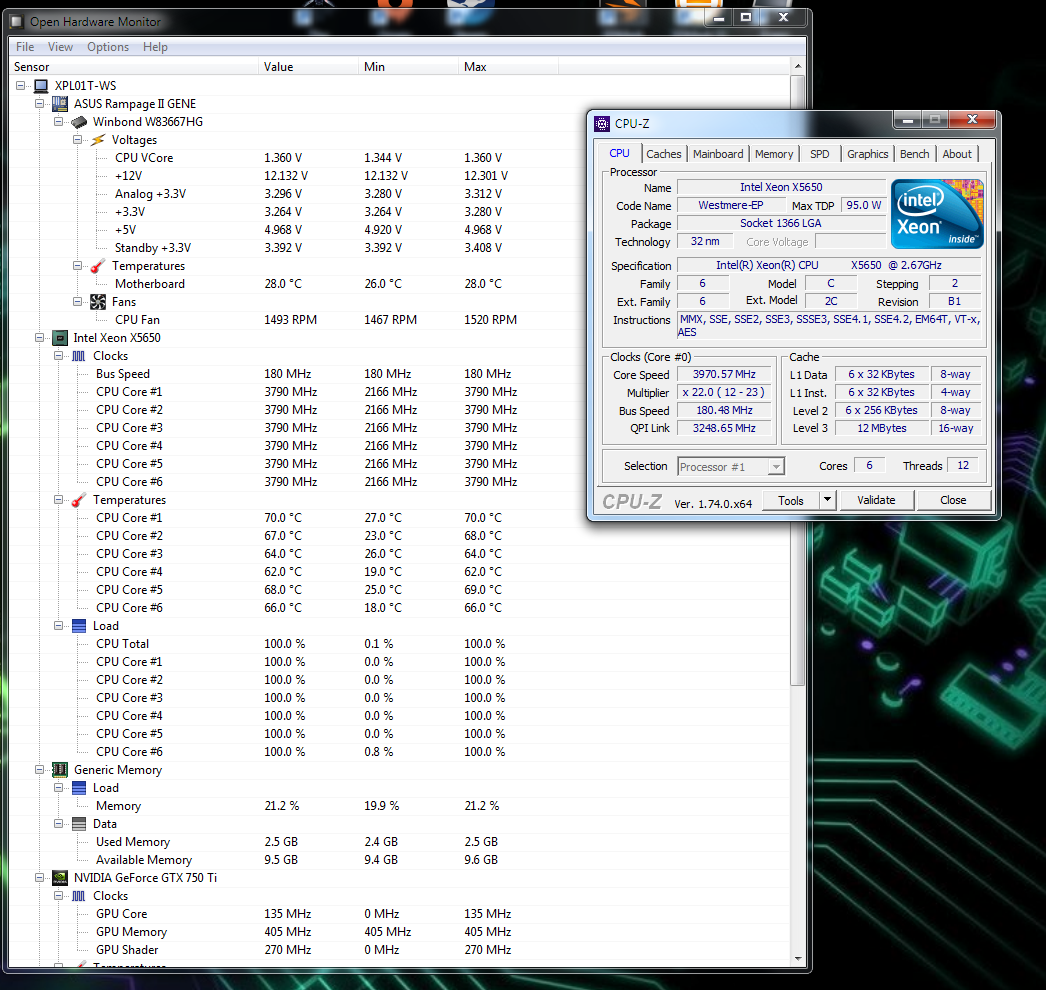Click the Sensor column header
Image resolution: width=1046 pixels, height=990 pixels.
pyautogui.click(x=134, y=67)
